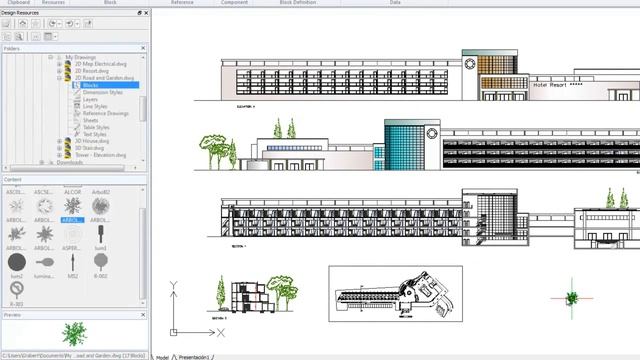Float the Design Resources panel
The height and width of the screenshot is (360, 640).
[x=140, y=13]
